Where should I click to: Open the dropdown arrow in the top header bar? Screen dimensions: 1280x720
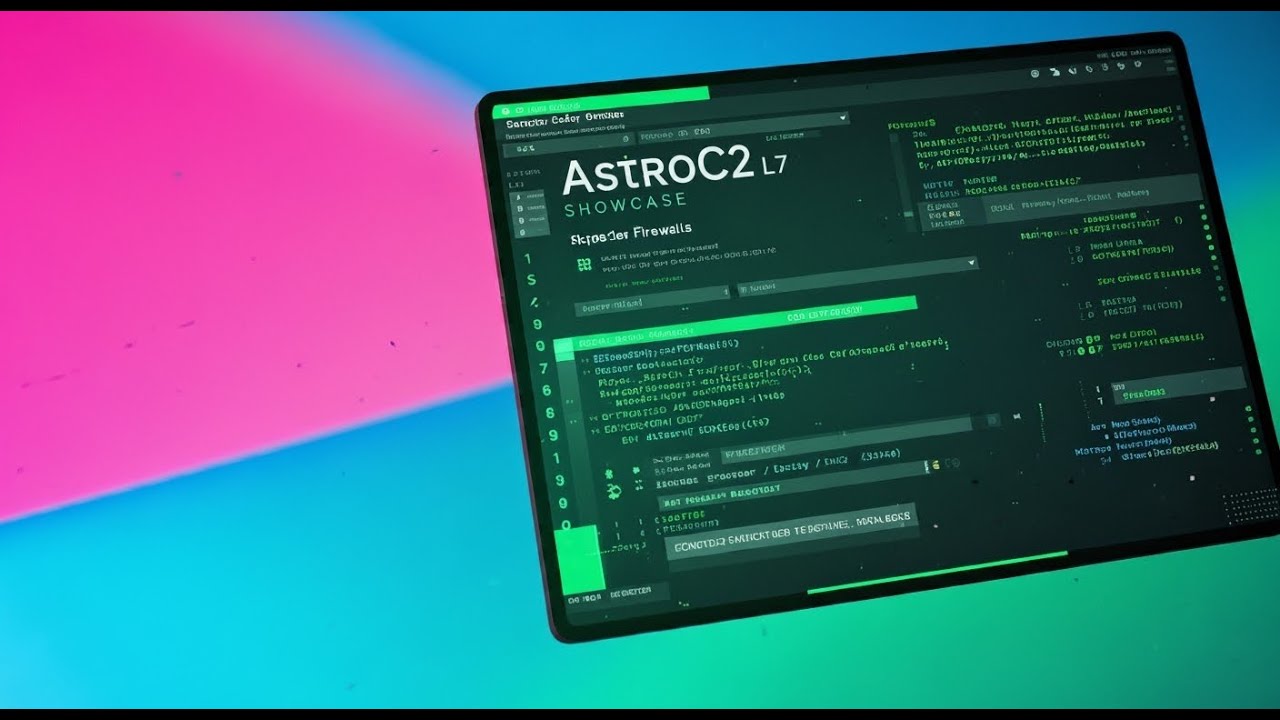[843, 117]
